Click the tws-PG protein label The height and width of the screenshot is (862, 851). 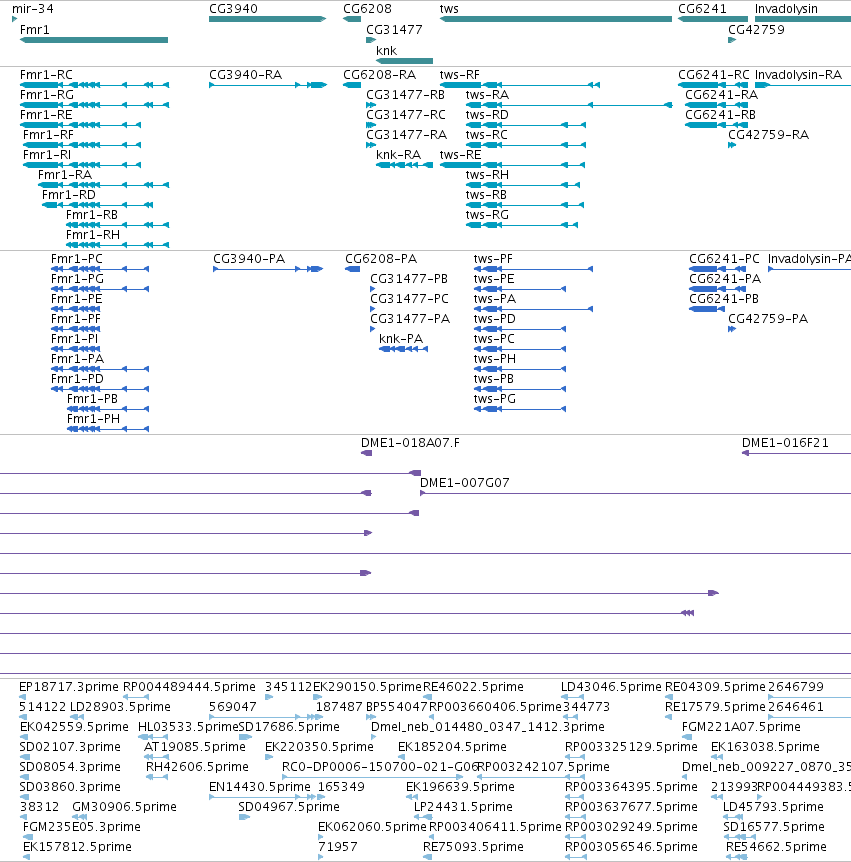click(x=495, y=399)
